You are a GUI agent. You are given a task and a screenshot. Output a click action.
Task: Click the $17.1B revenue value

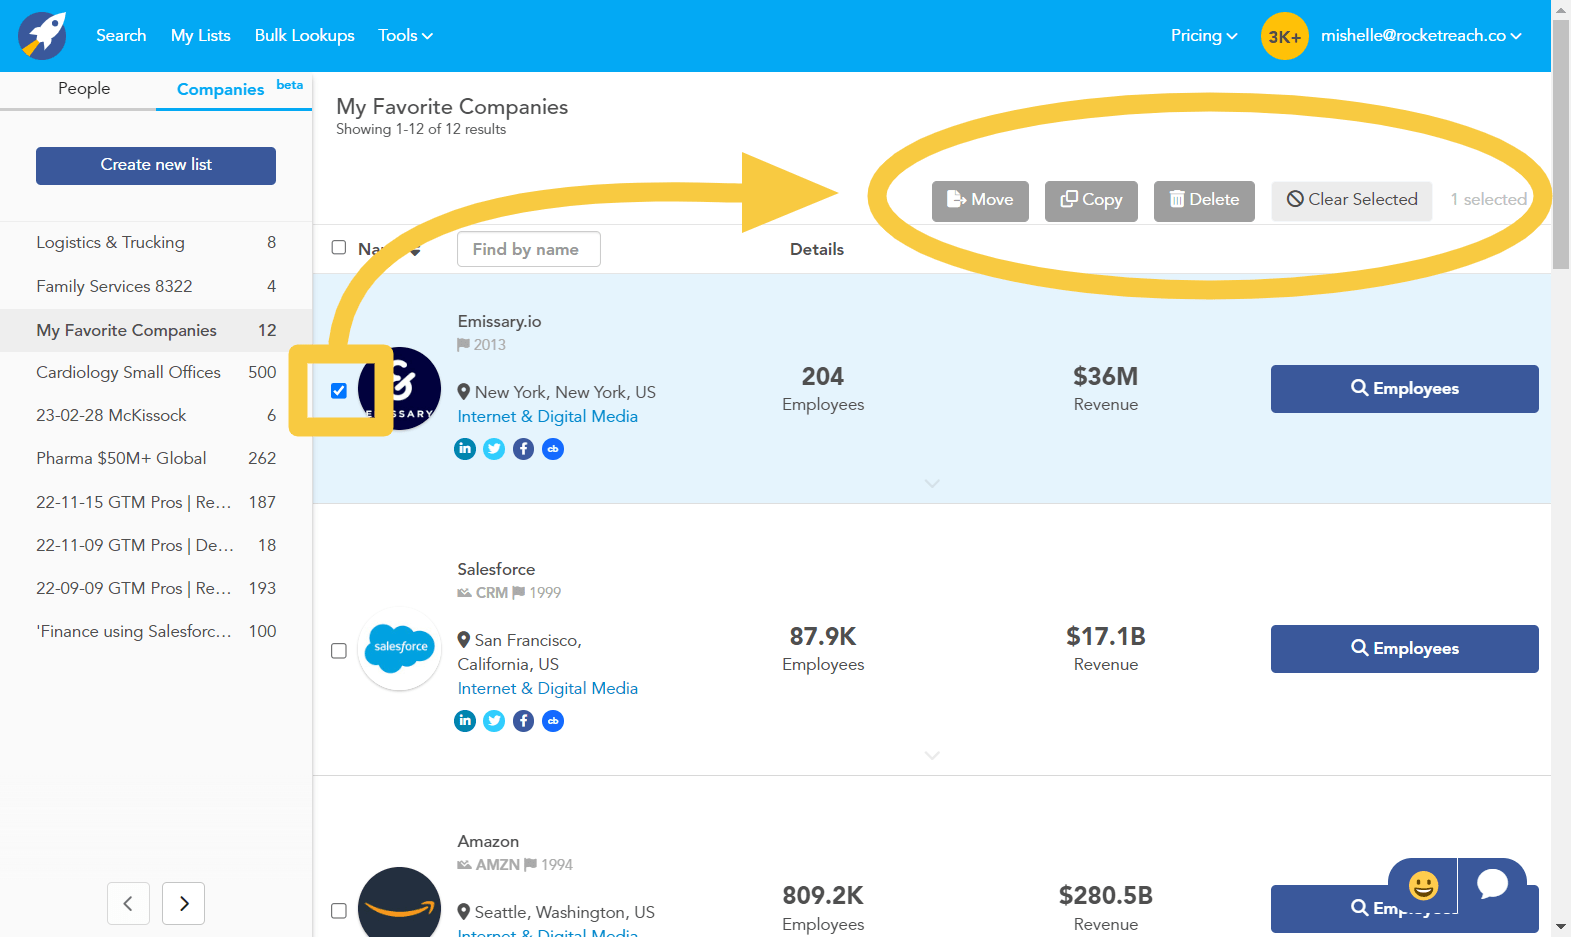pyautogui.click(x=1105, y=637)
